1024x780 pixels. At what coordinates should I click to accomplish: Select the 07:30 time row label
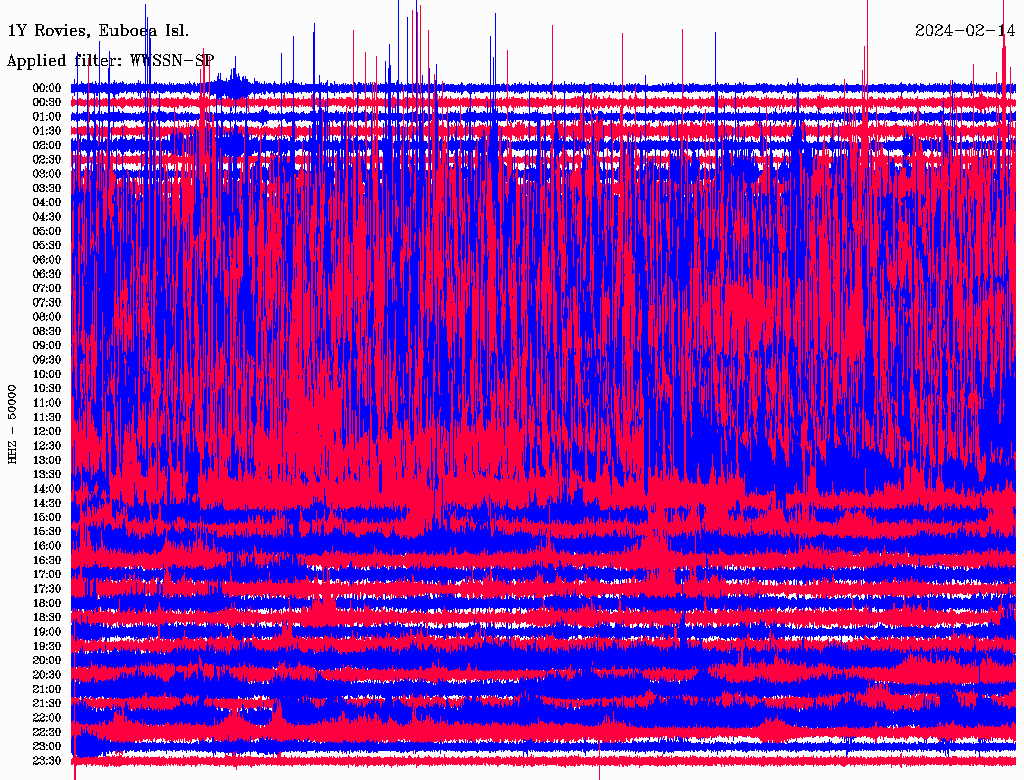(47, 303)
